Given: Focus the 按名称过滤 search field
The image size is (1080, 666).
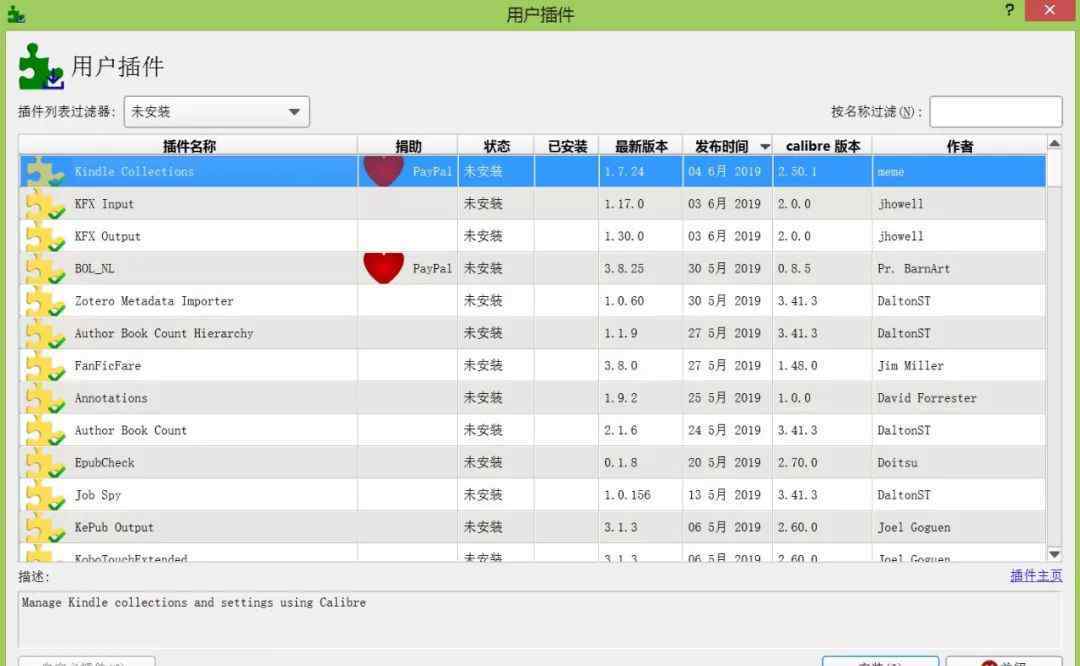Looking at the screenshot, I should [x=995, y=112].
